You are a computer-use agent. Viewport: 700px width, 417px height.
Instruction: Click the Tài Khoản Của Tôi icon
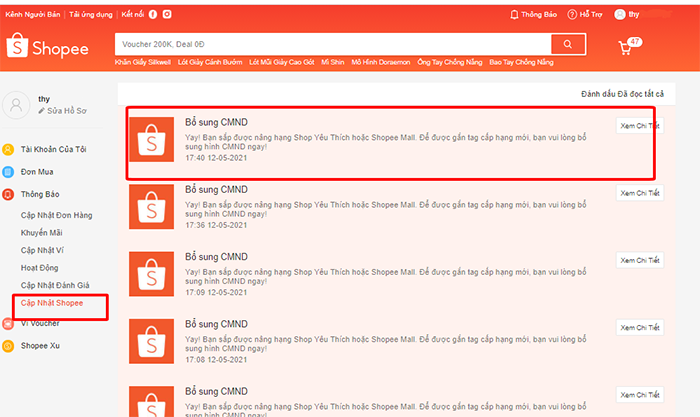(x=8, y=149)
